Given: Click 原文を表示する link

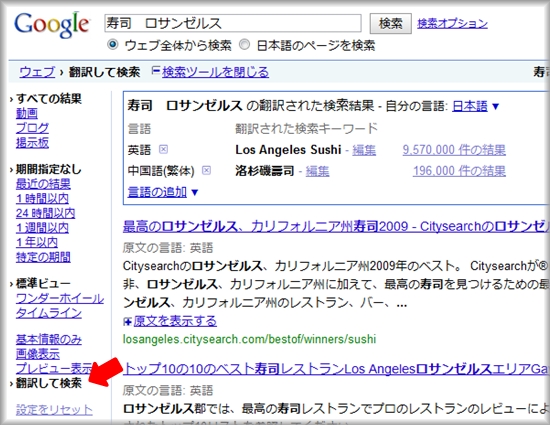Looking at the screenshot, I should [x=175, y=321].
